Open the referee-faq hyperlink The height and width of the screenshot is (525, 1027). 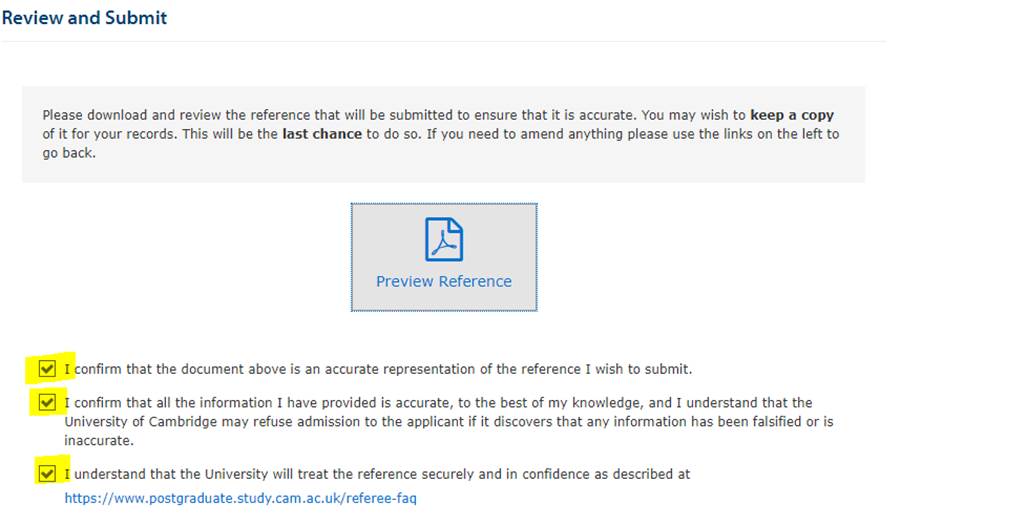[240, 498]
